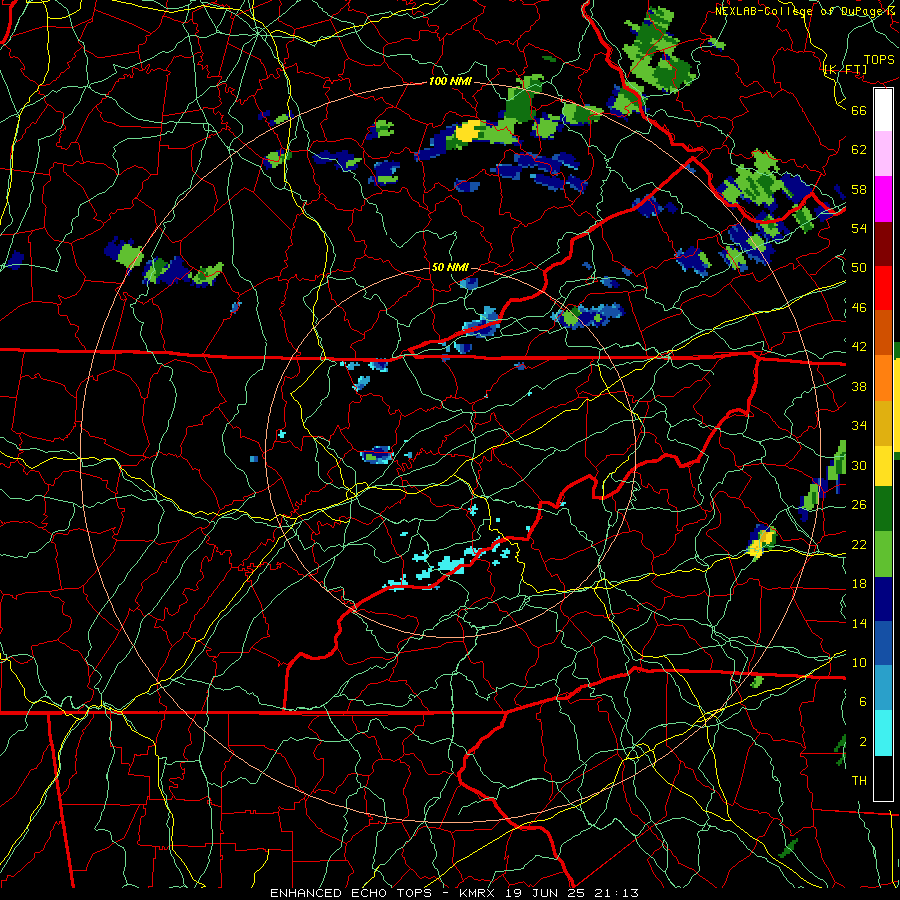Click legend value 38
Viewport: 900px width, 900px height.
click(859, 386)
